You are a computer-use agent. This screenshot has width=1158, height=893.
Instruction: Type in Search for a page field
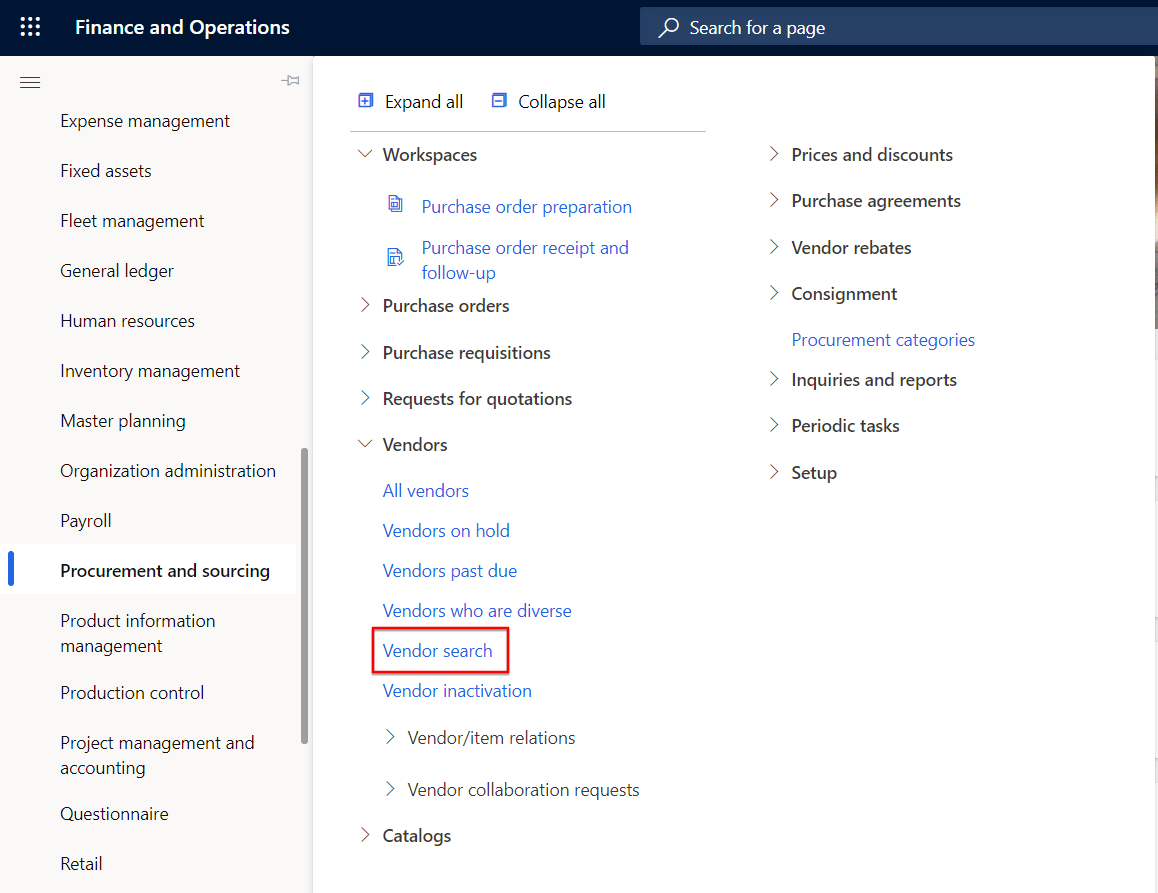[x=899, y=27]
